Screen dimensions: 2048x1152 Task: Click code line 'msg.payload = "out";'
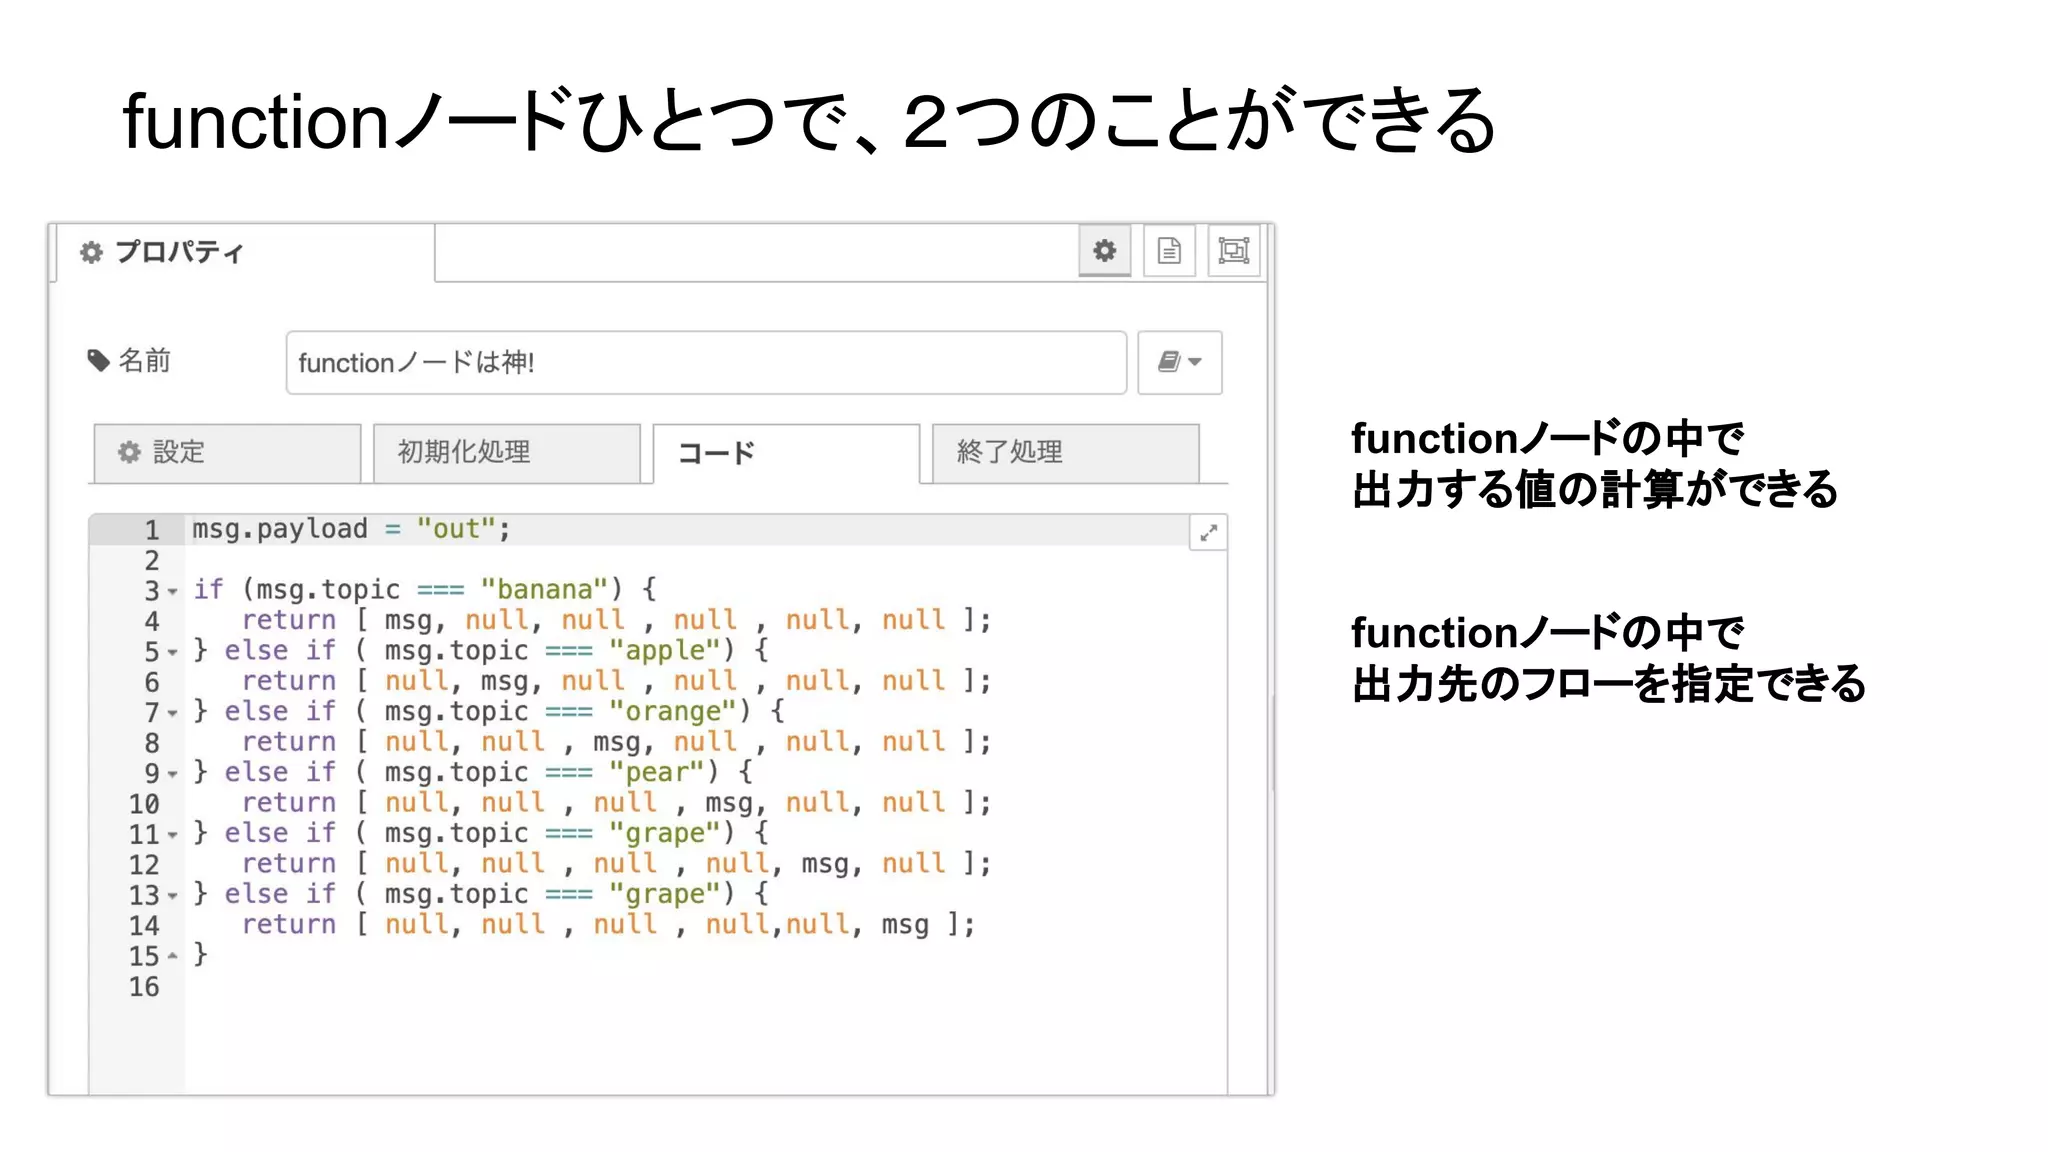click(351, 529)
